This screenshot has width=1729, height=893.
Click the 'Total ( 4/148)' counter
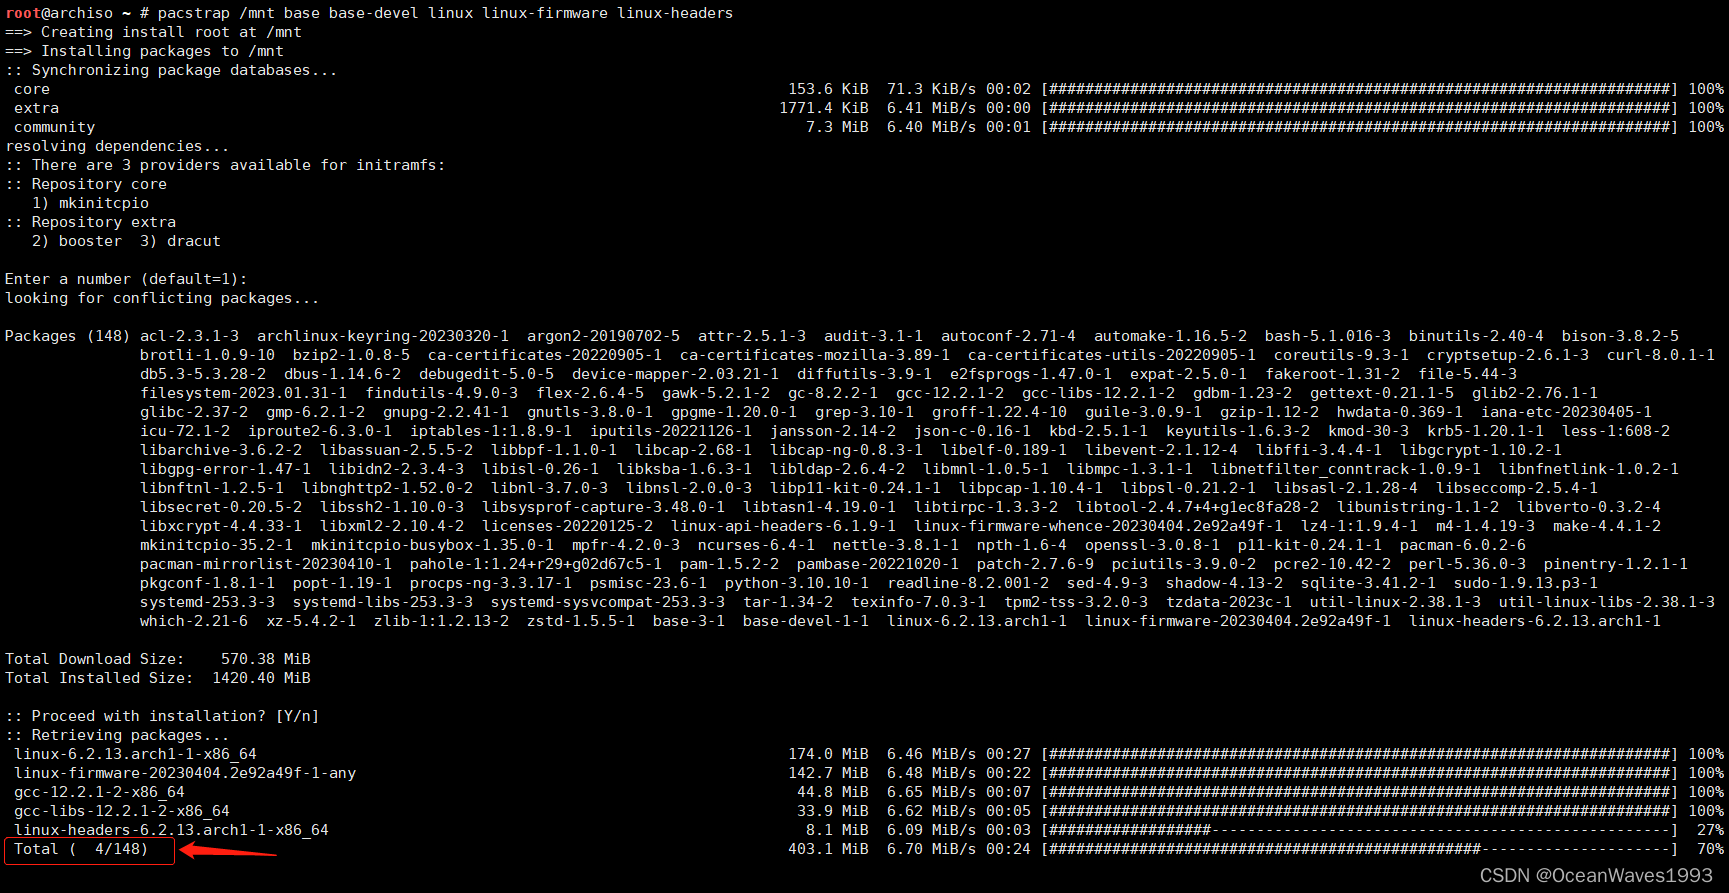pos(81,849)
